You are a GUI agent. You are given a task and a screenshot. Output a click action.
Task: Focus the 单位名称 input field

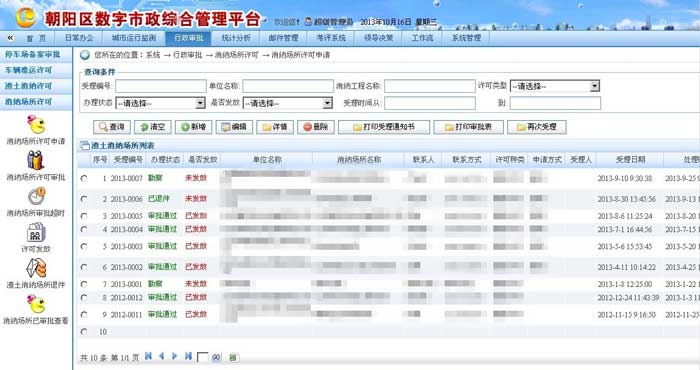[x=288, y=86]
